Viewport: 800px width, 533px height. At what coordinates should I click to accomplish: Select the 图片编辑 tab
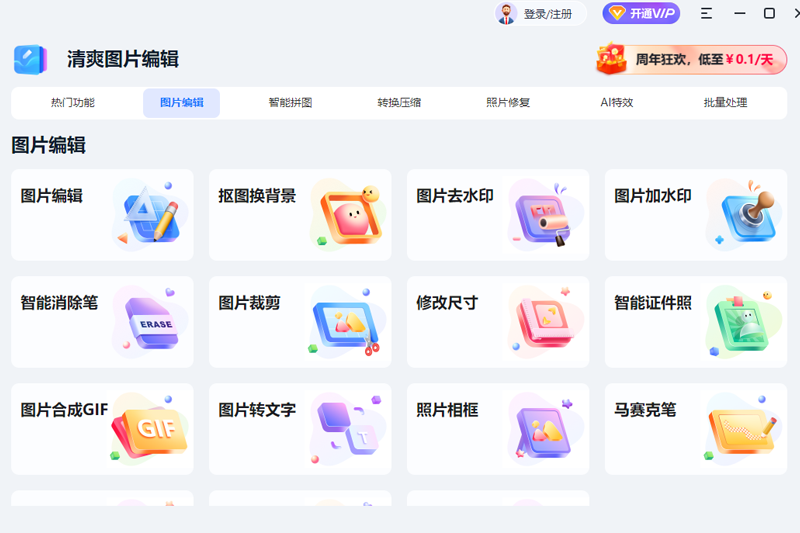tap(182, 103)
